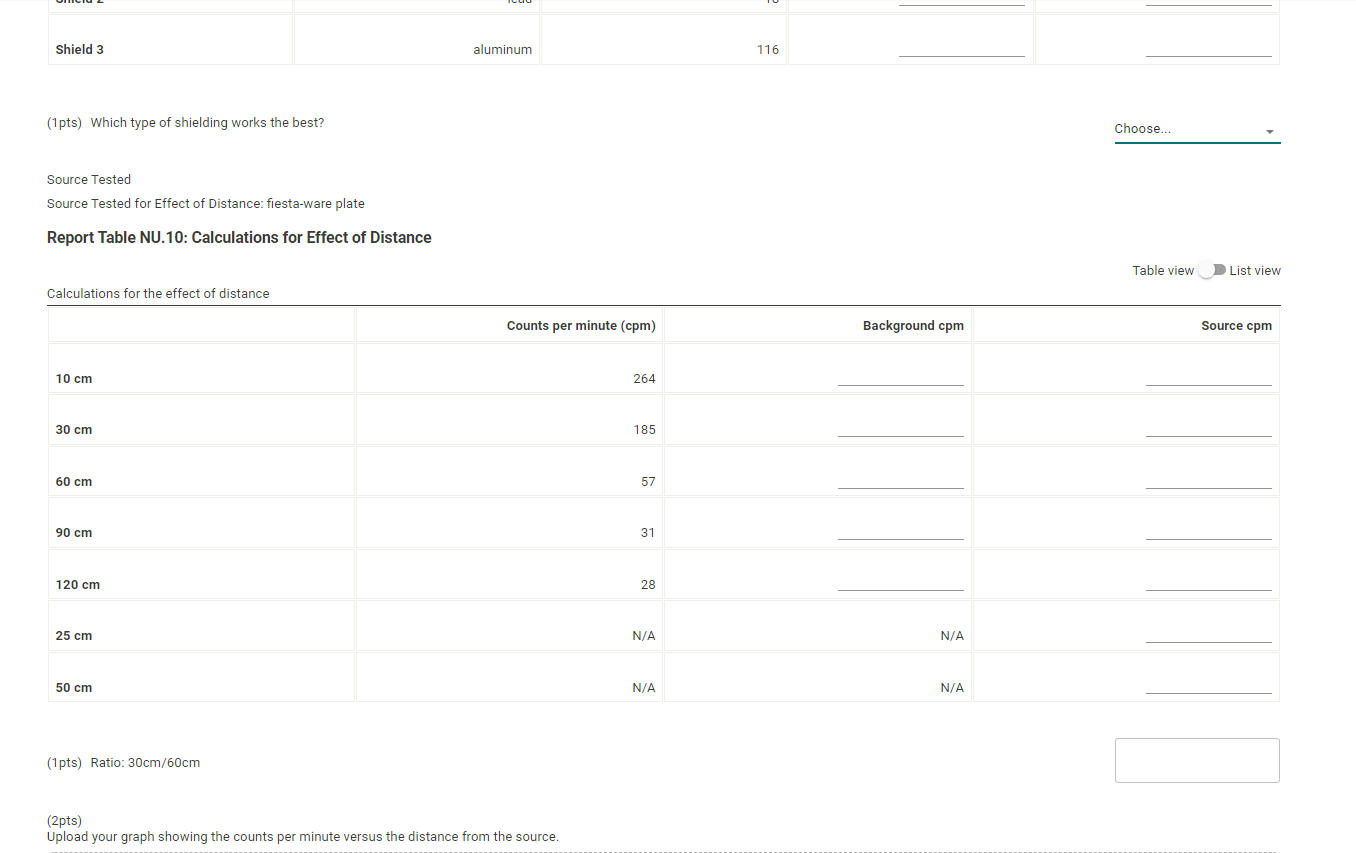This screenshot has width=1356, height=853.
Task: Fill Background cpm field for 30 cm
Action: (x=900, y=427)
